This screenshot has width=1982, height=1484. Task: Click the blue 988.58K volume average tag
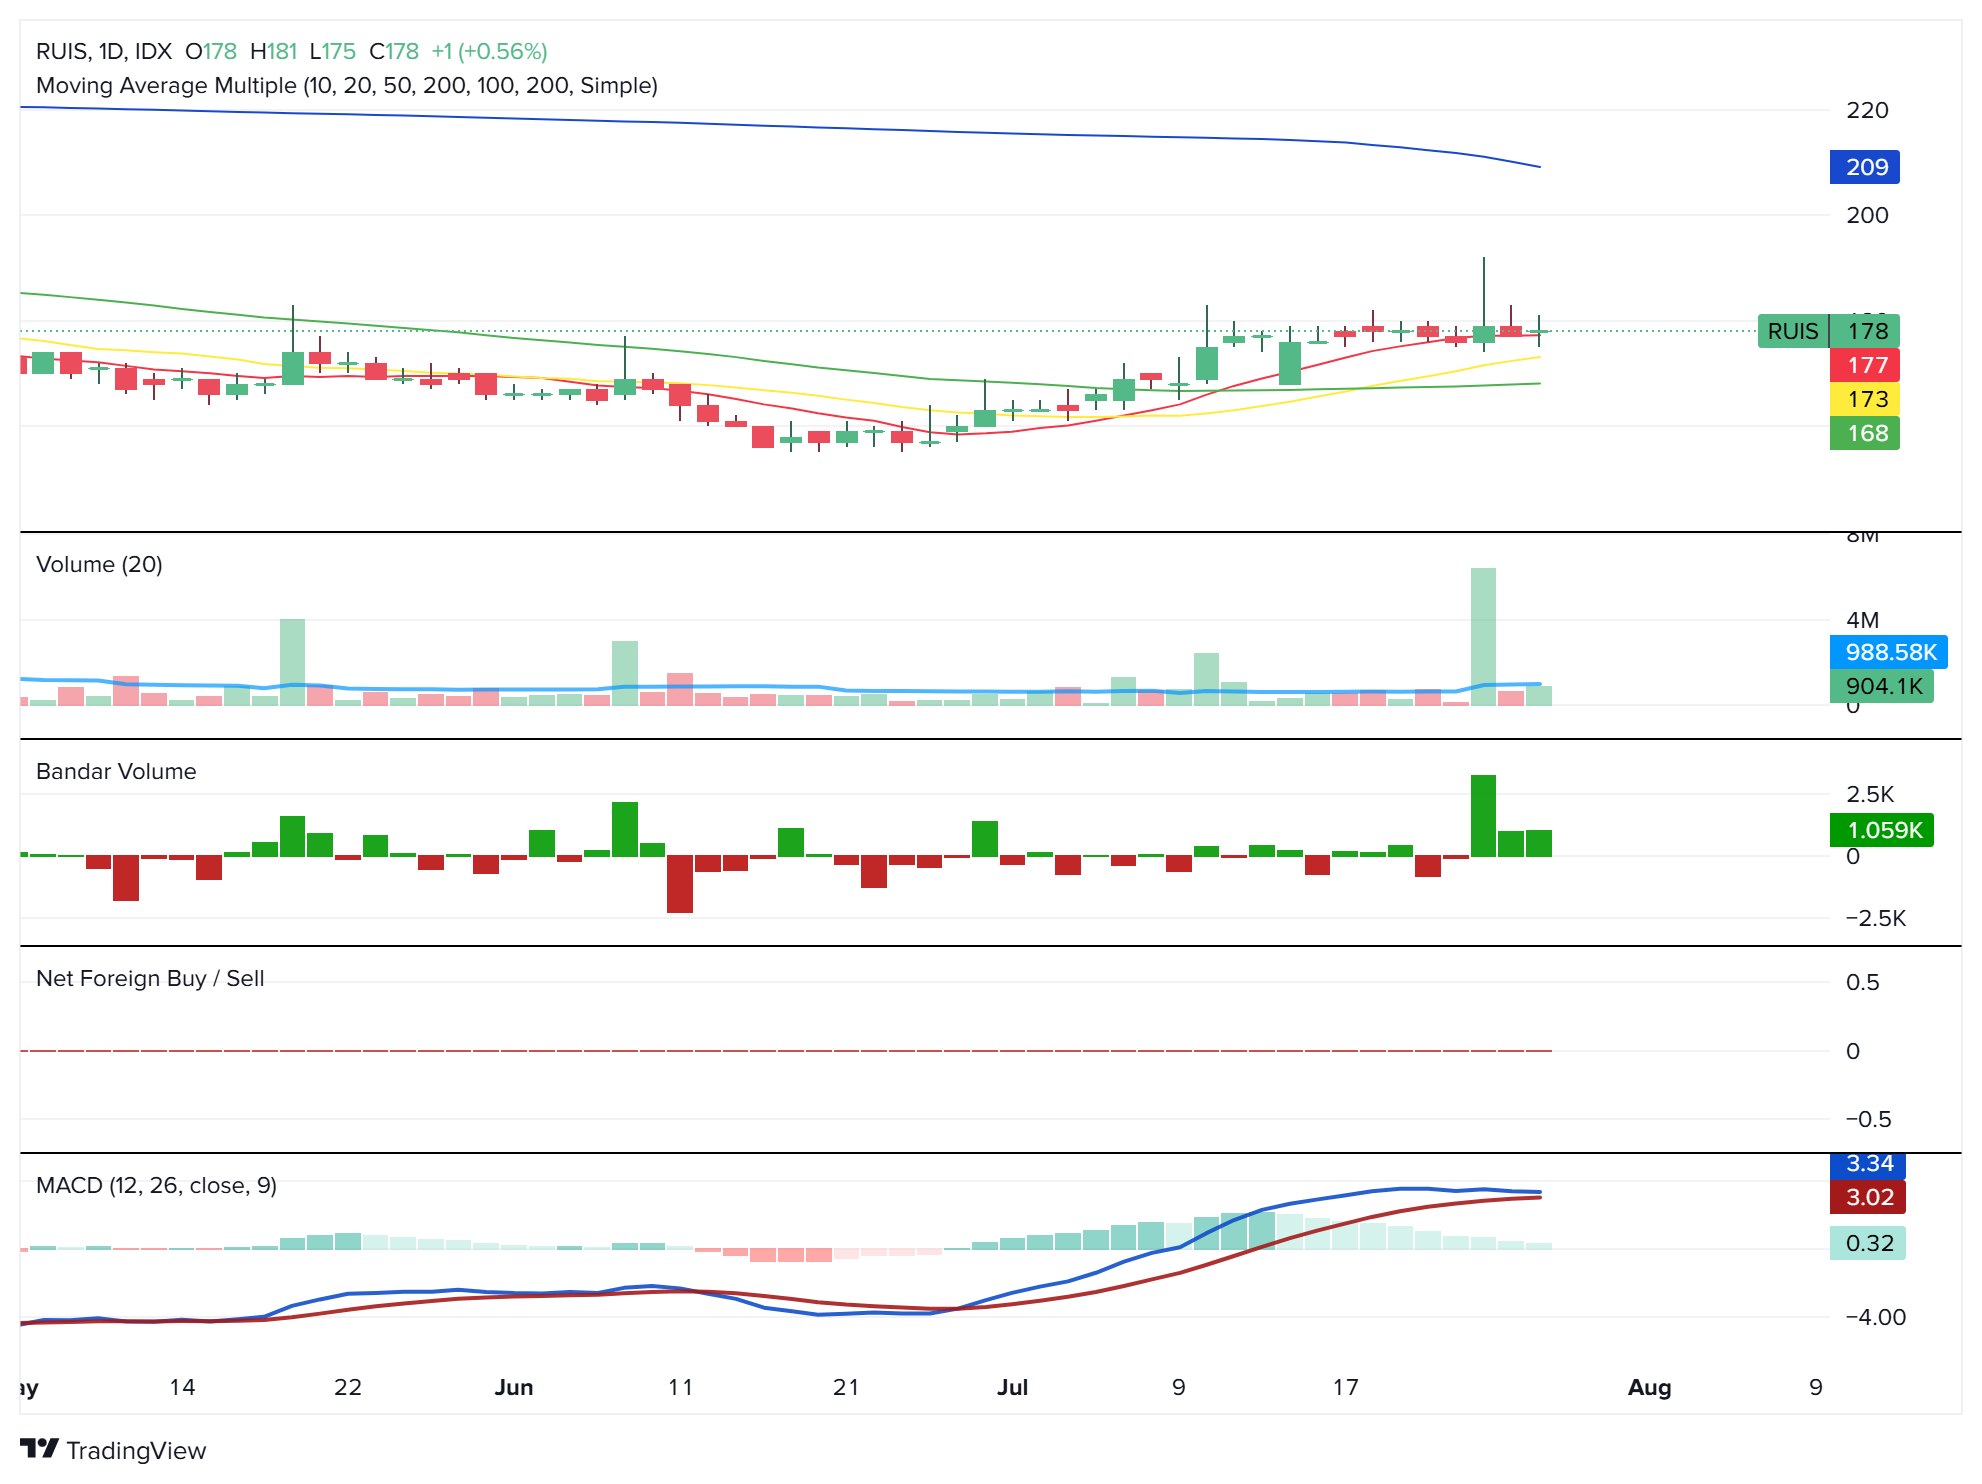tap(1888, 652)
